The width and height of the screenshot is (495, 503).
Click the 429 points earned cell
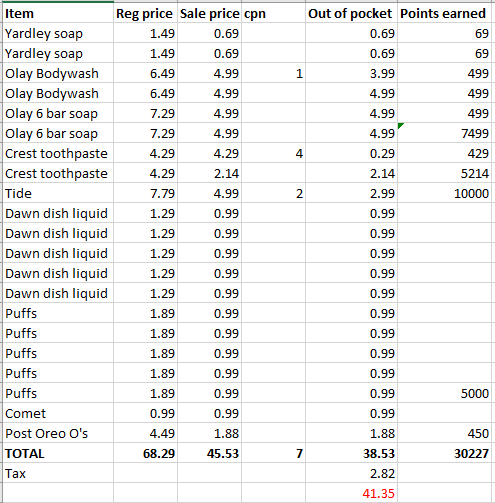(x=444, y=153)
